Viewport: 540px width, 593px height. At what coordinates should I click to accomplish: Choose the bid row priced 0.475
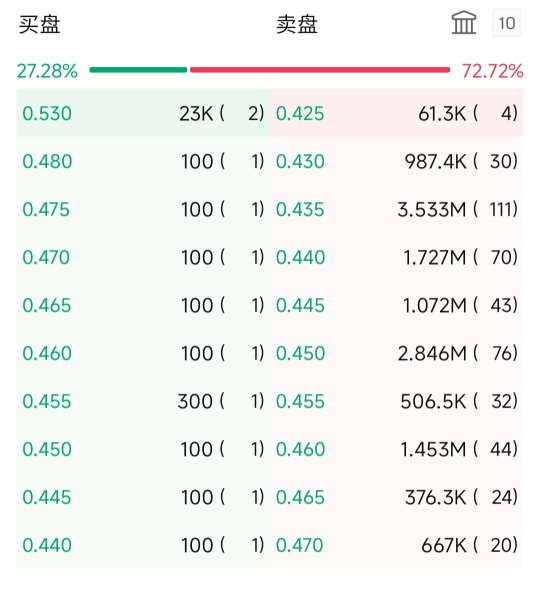click(143, 210)
